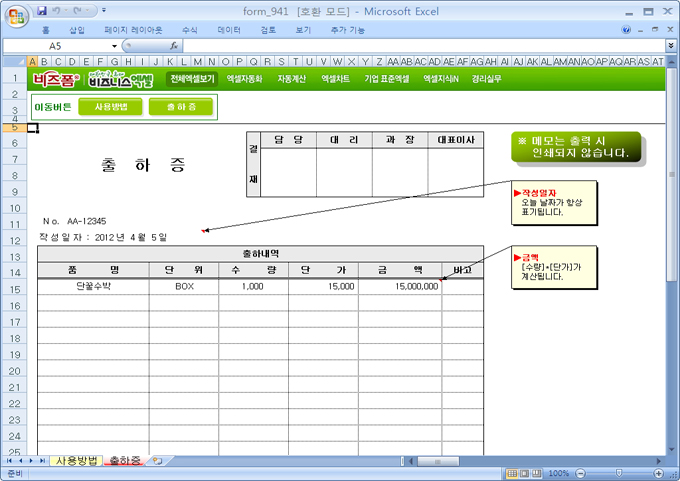Click the green 출 하 증 button
The image size is (680, 481).
181,106
